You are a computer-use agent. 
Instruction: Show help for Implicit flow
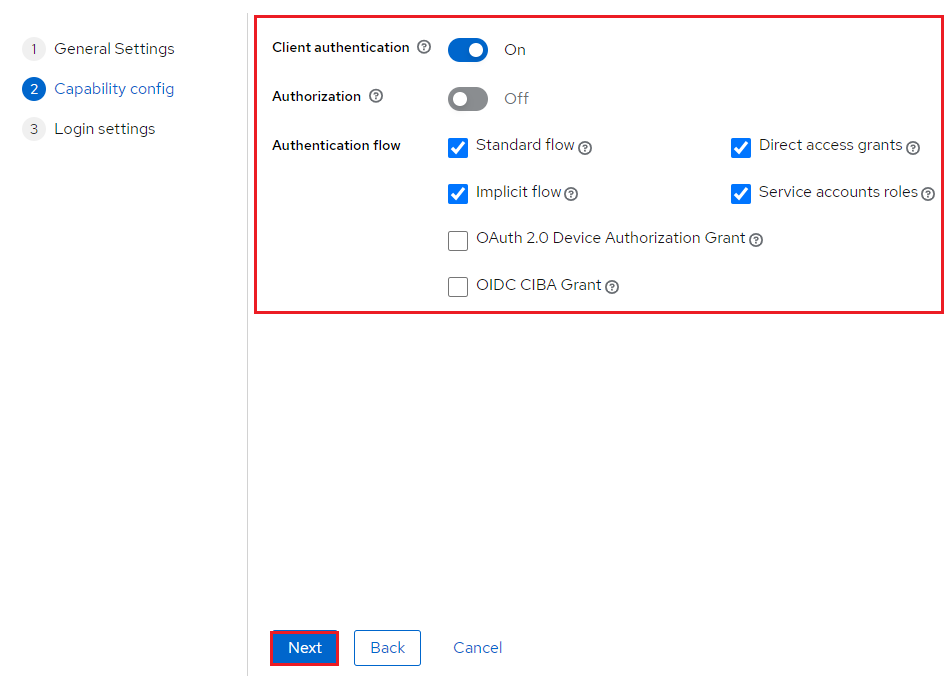click(x=571, y=194)
